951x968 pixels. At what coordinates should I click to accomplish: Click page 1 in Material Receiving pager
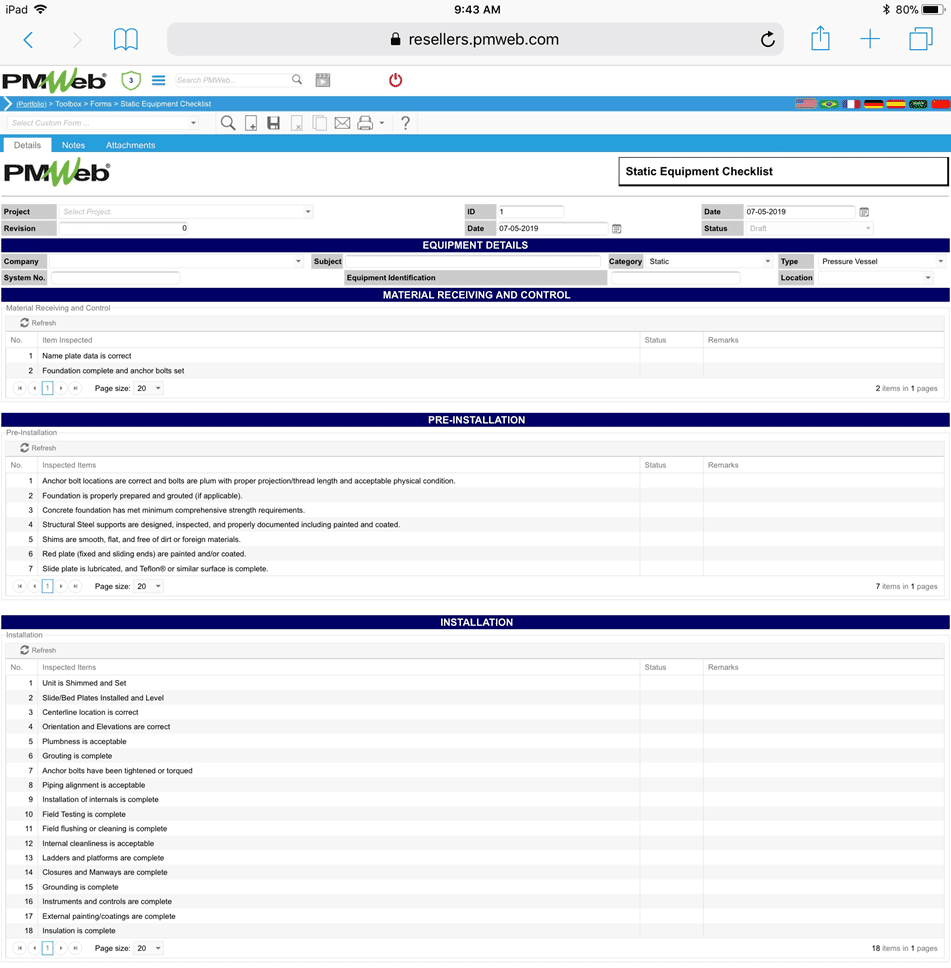[x=48, y=388]
